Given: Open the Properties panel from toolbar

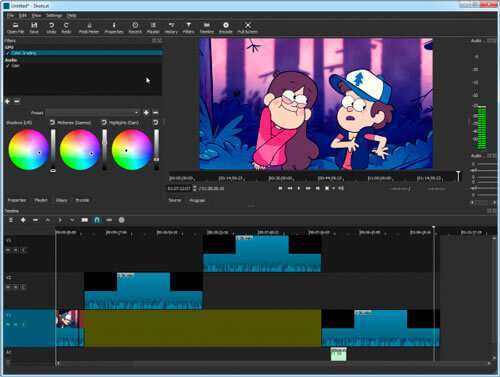Looking at the screenshot, I should coord(114,28).
